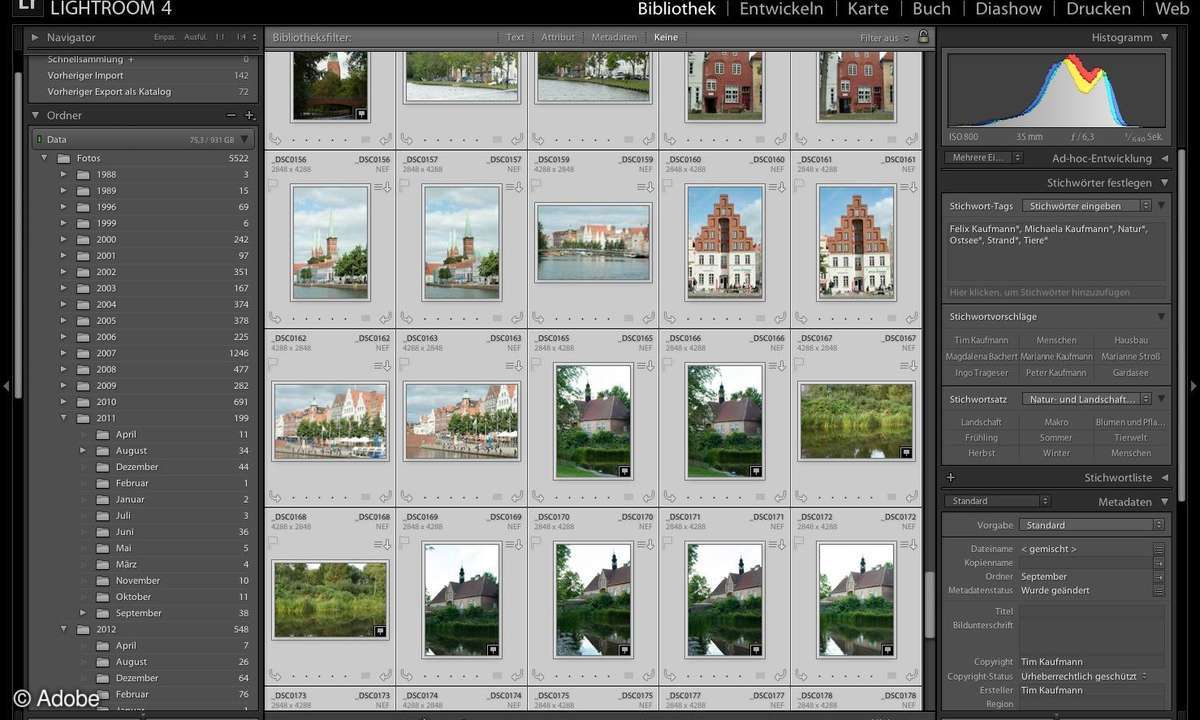Hide the left panel with the edge arrow

pyautogui.click(x=6, y=385)
